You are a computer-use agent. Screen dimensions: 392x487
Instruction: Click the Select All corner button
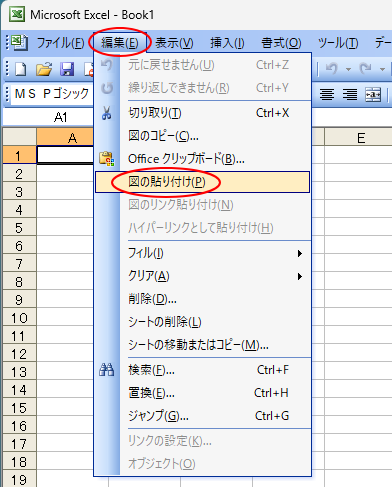tap(19, 137)
